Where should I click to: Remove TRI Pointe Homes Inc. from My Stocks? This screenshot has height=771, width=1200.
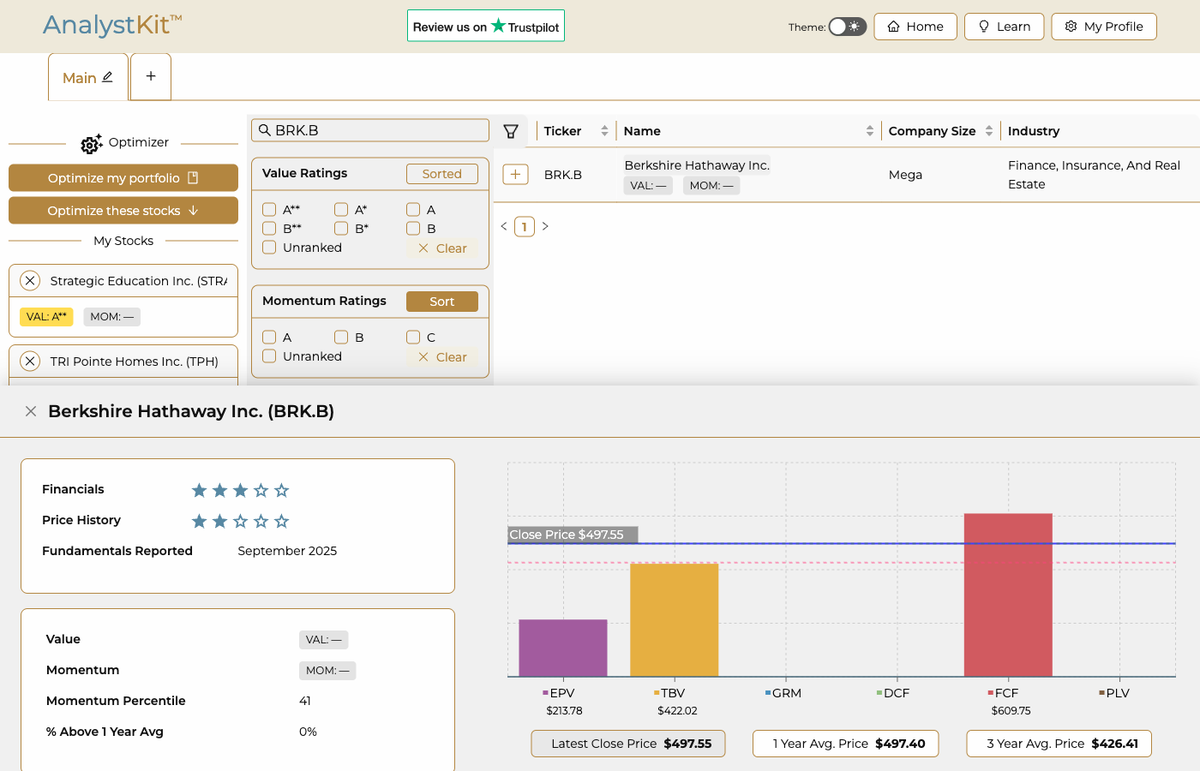click(x=30, y=361)
